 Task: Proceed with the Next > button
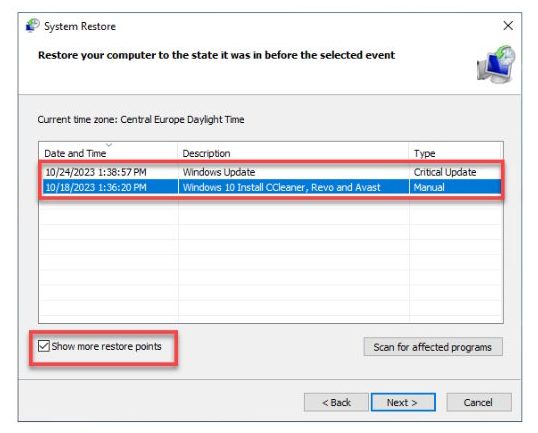point(403,402)
